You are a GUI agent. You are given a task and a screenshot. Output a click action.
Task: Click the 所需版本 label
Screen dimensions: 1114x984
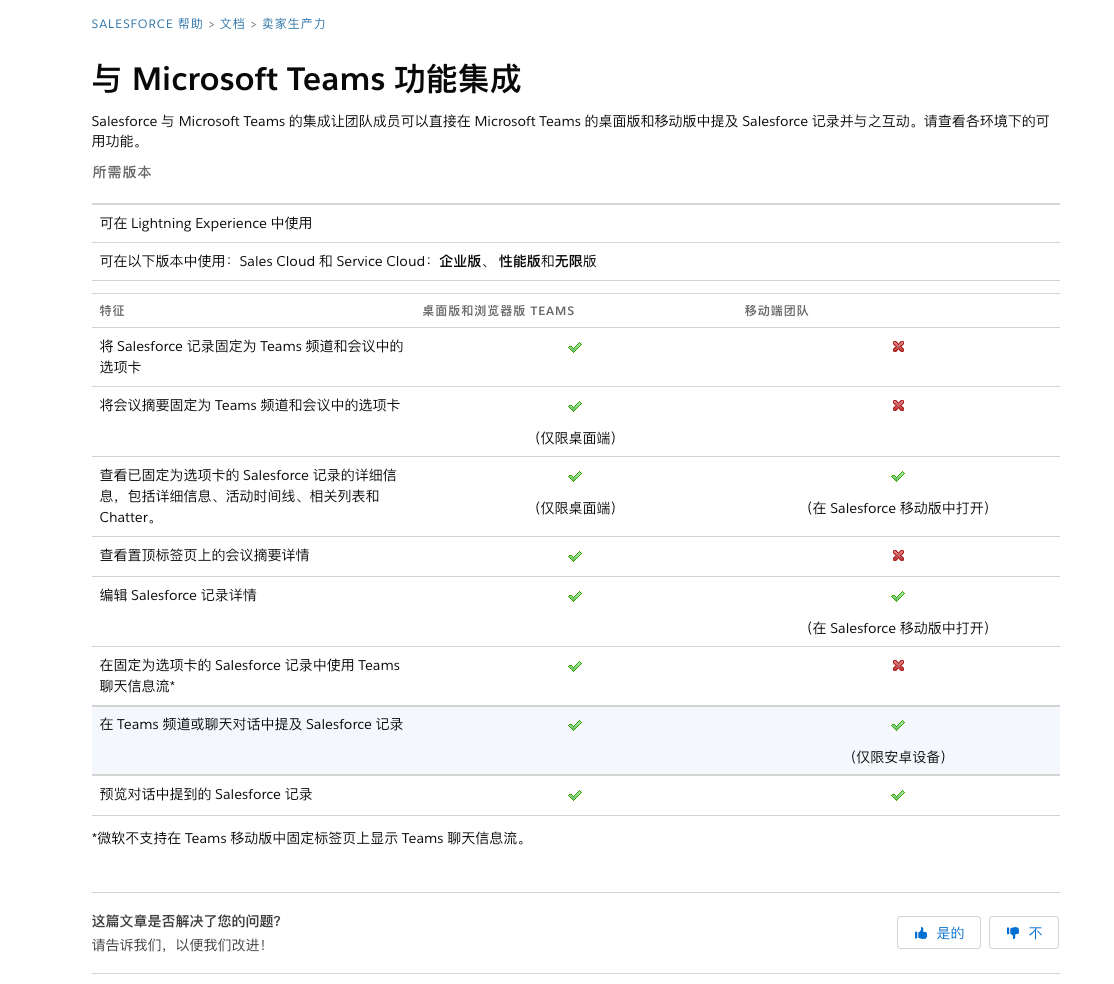pyautogui.click(x=121, y=172)
